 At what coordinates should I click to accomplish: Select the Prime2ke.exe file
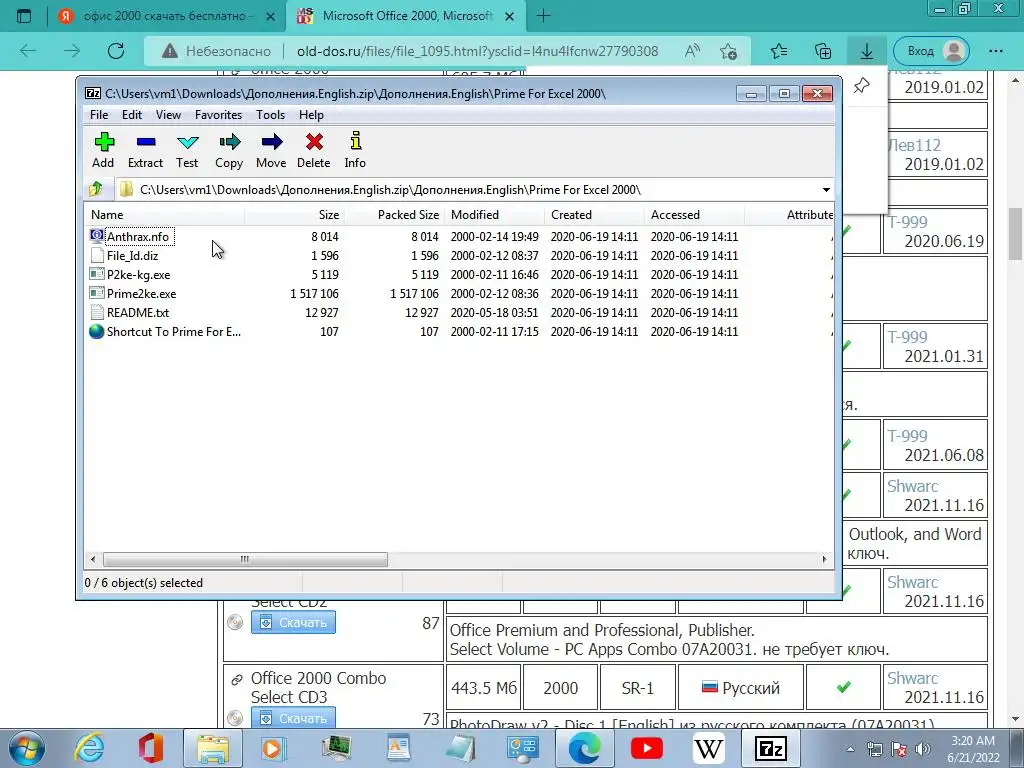coord(142,293)
